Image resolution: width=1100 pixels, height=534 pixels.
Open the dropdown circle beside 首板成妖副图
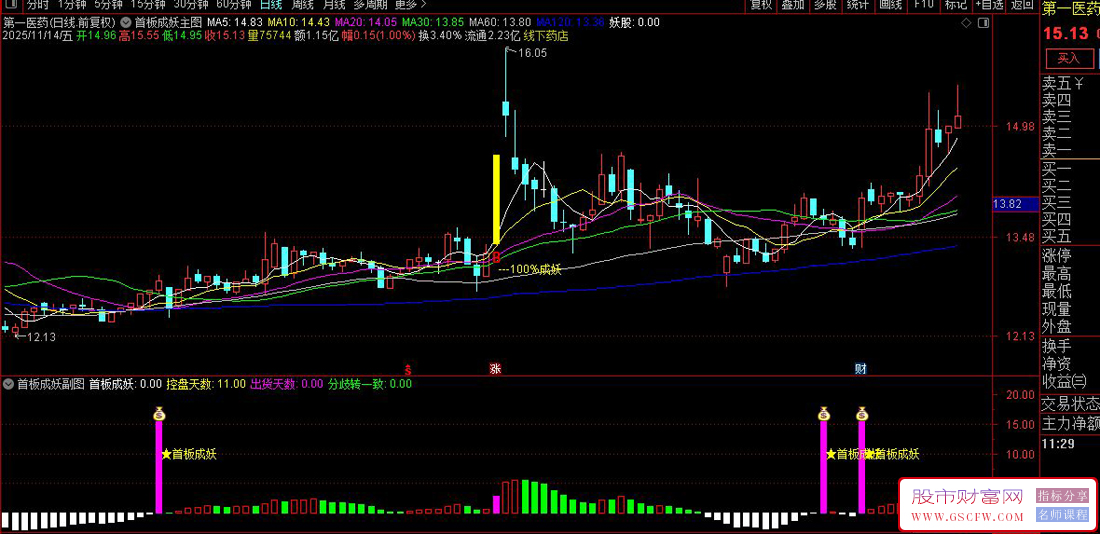click(x=8, y=384)
